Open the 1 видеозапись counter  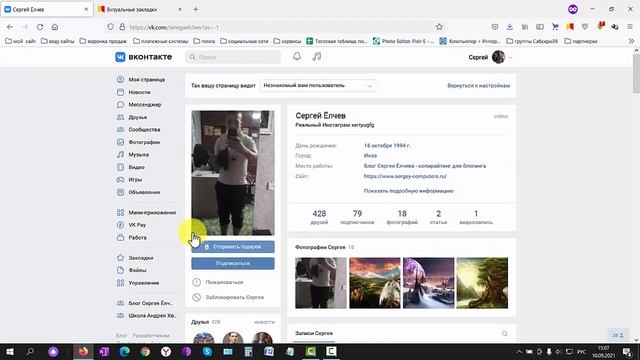pyautogui.click(x=476, y=217)
